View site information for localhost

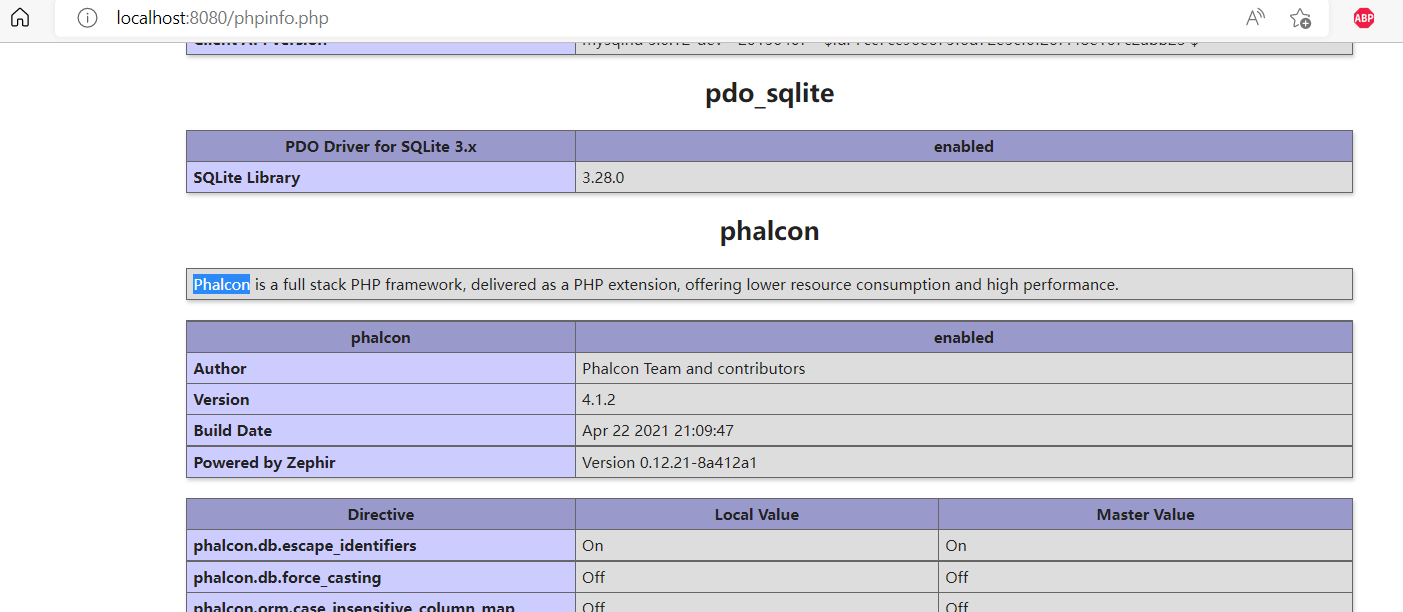[88, 18]
